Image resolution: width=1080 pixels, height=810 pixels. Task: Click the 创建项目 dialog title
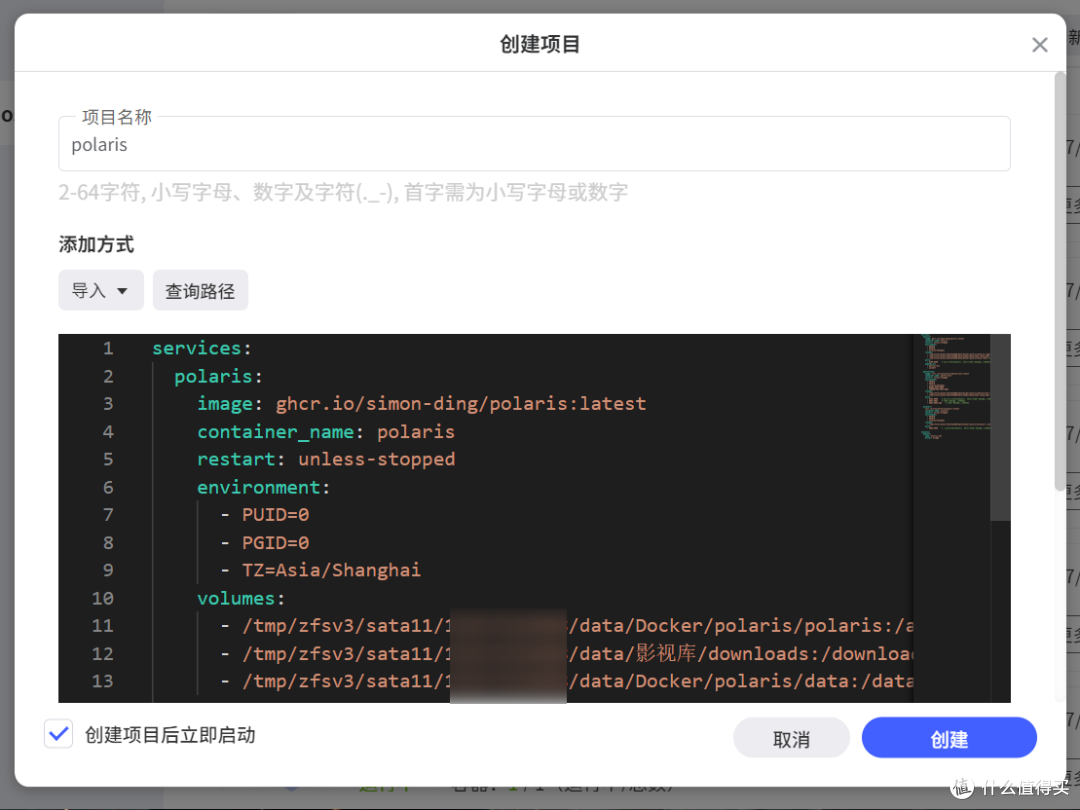[x=540, y=44]
